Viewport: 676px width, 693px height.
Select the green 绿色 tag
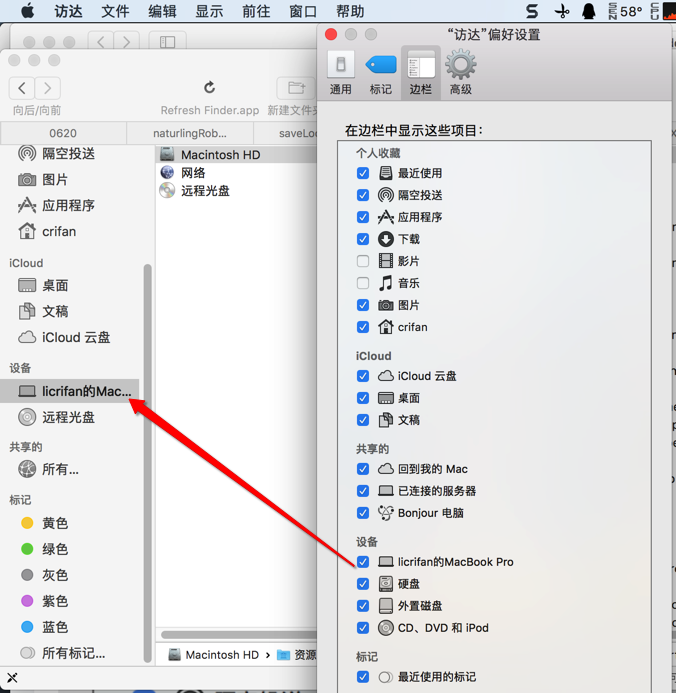44,549
